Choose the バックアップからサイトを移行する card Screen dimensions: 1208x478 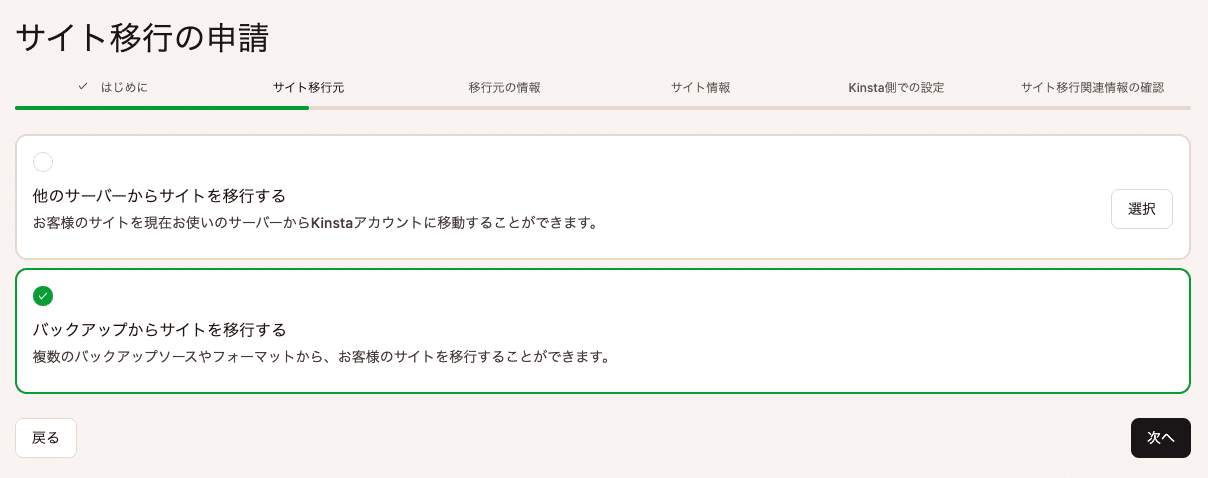click(x=603, y=331)
